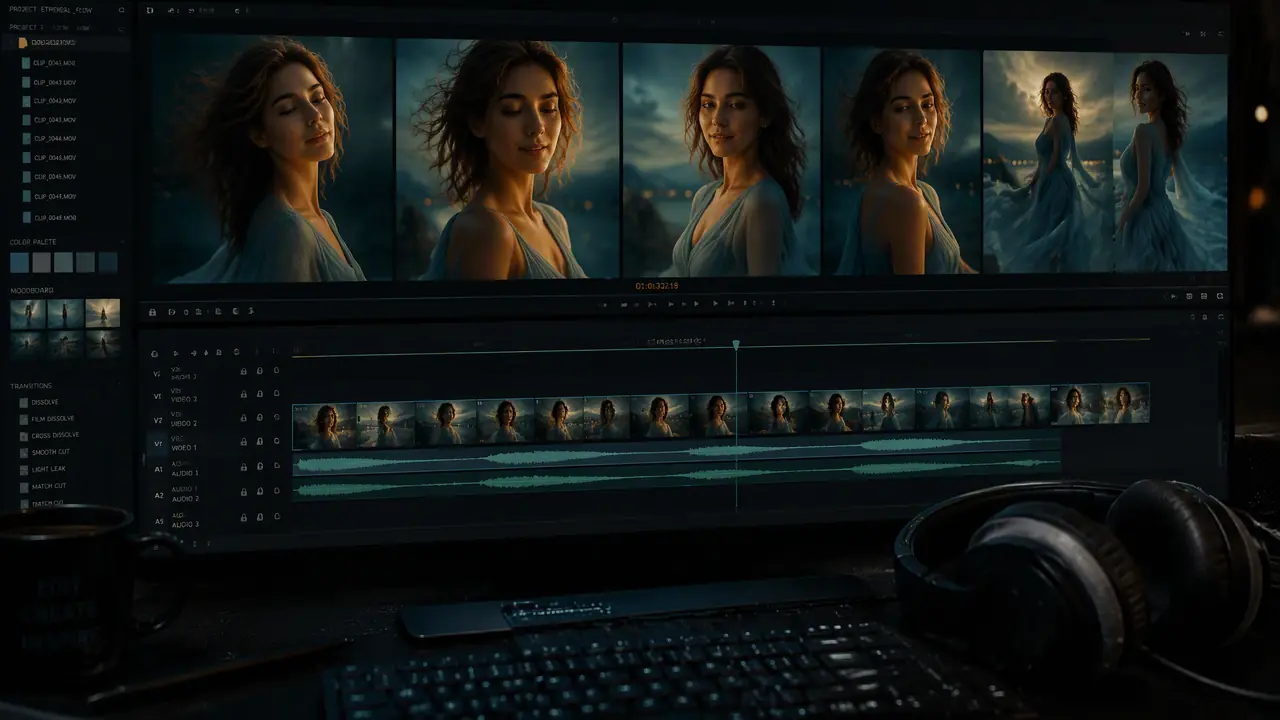Collapse the MOODBOARD section header
This screenshot has width=1280, height=720.
coord(30,290)
